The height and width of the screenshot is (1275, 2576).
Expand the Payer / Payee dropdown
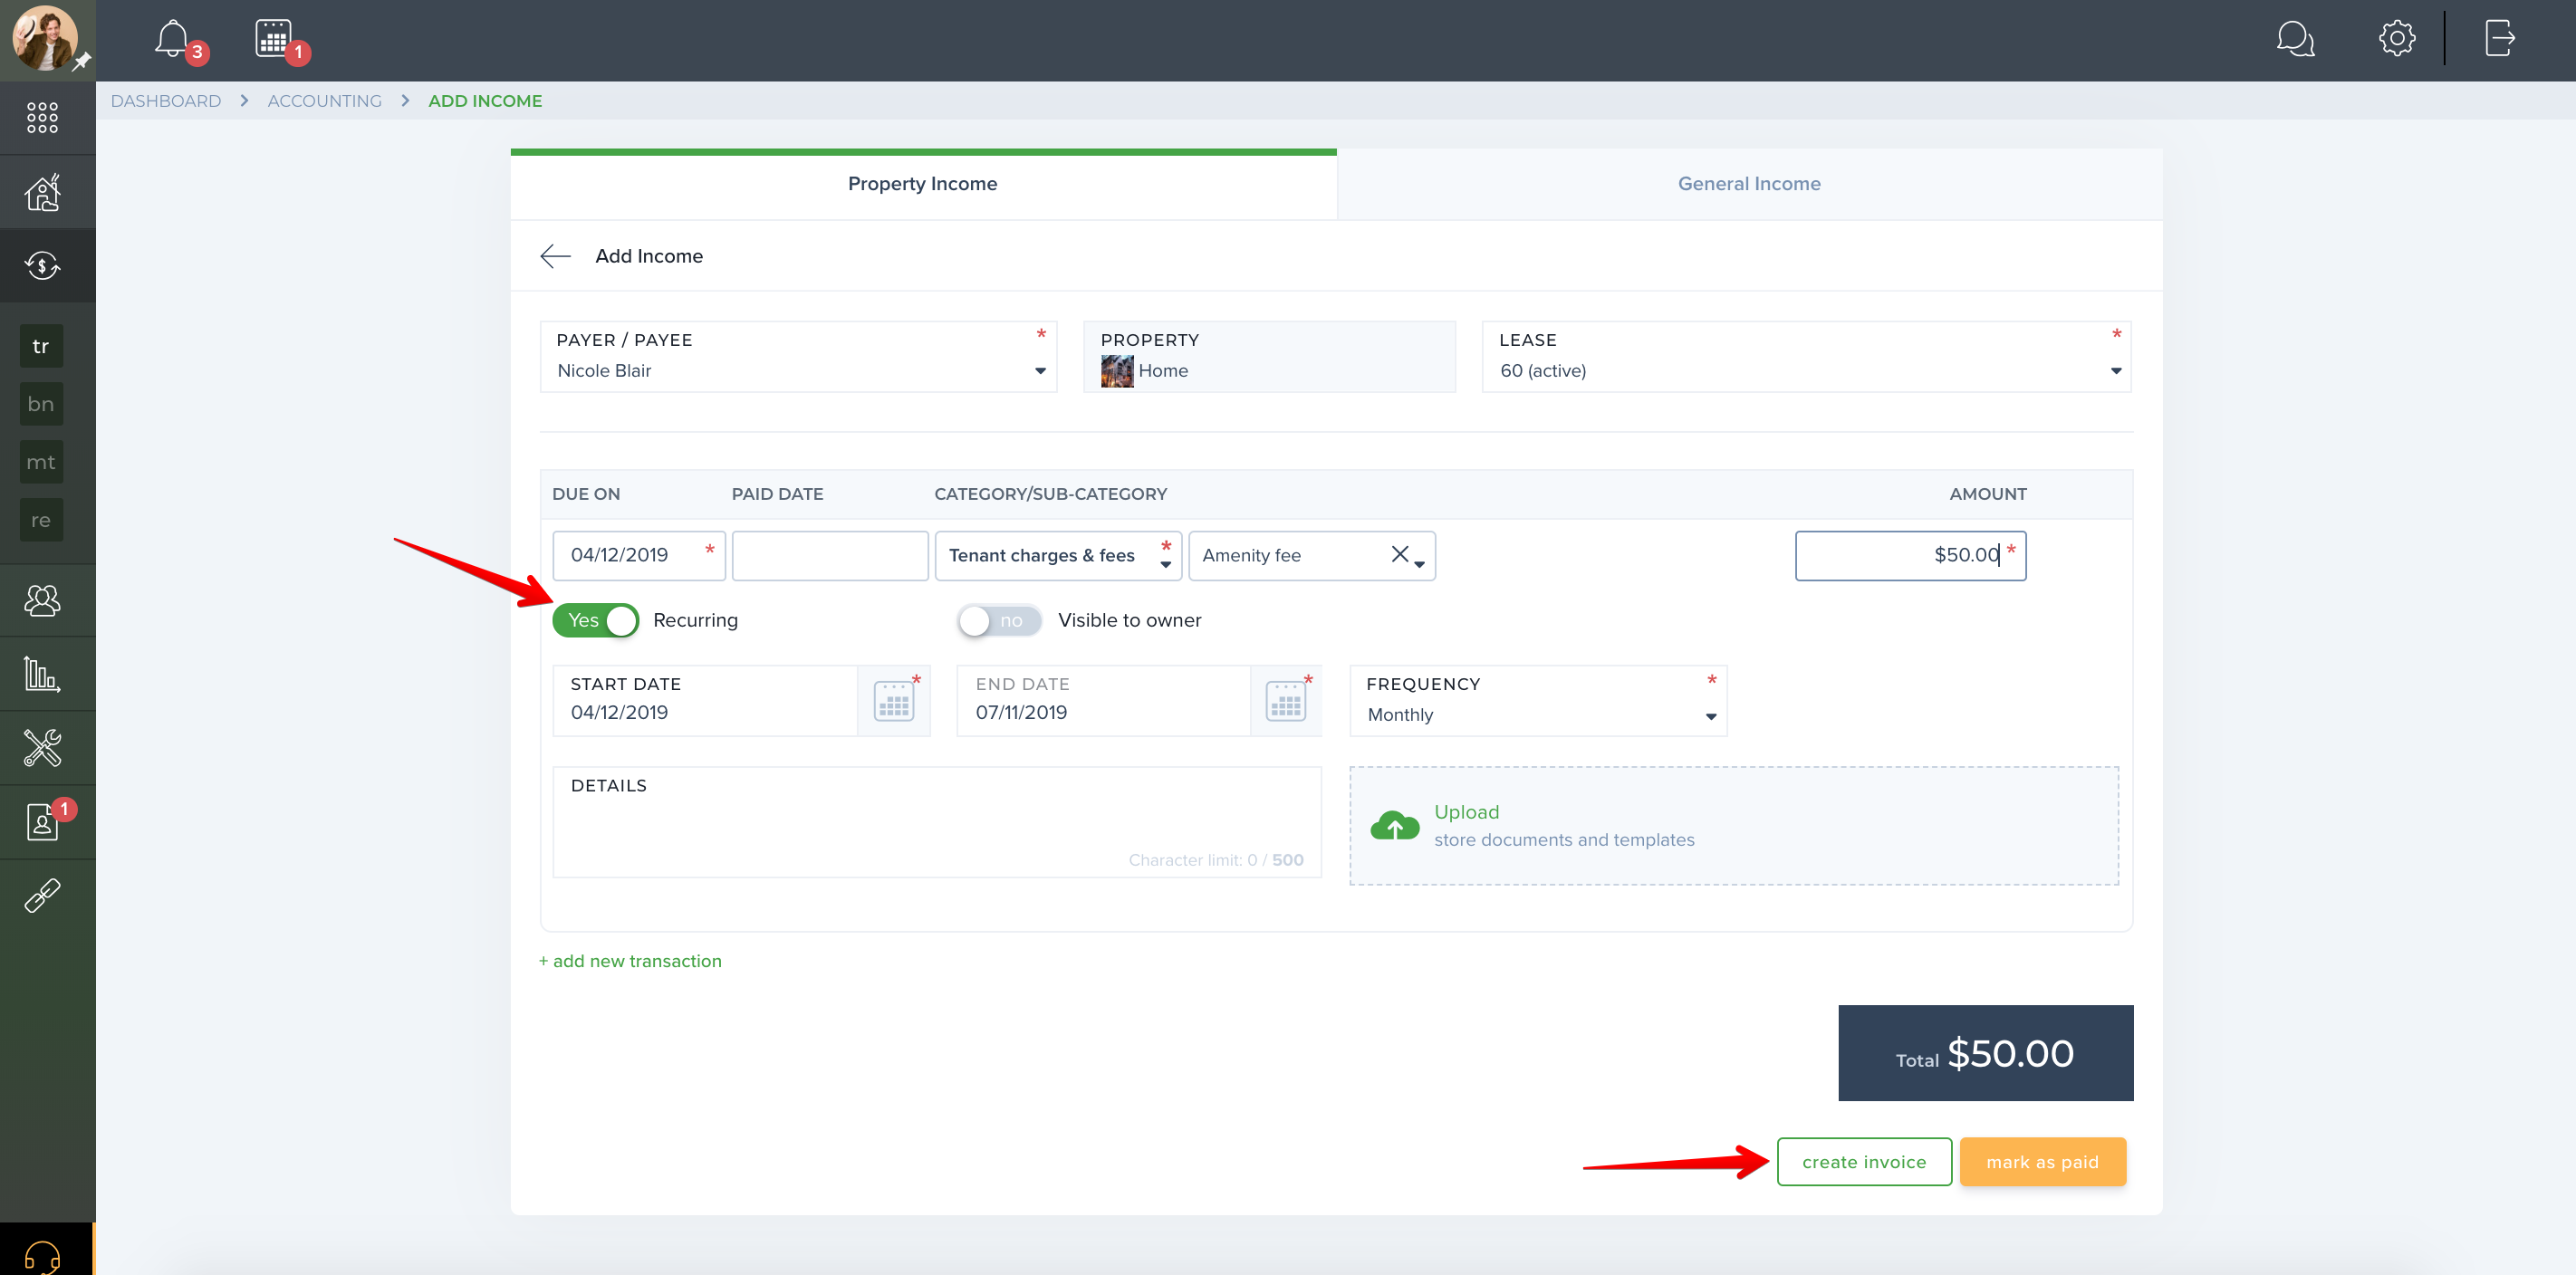(798, 357)
